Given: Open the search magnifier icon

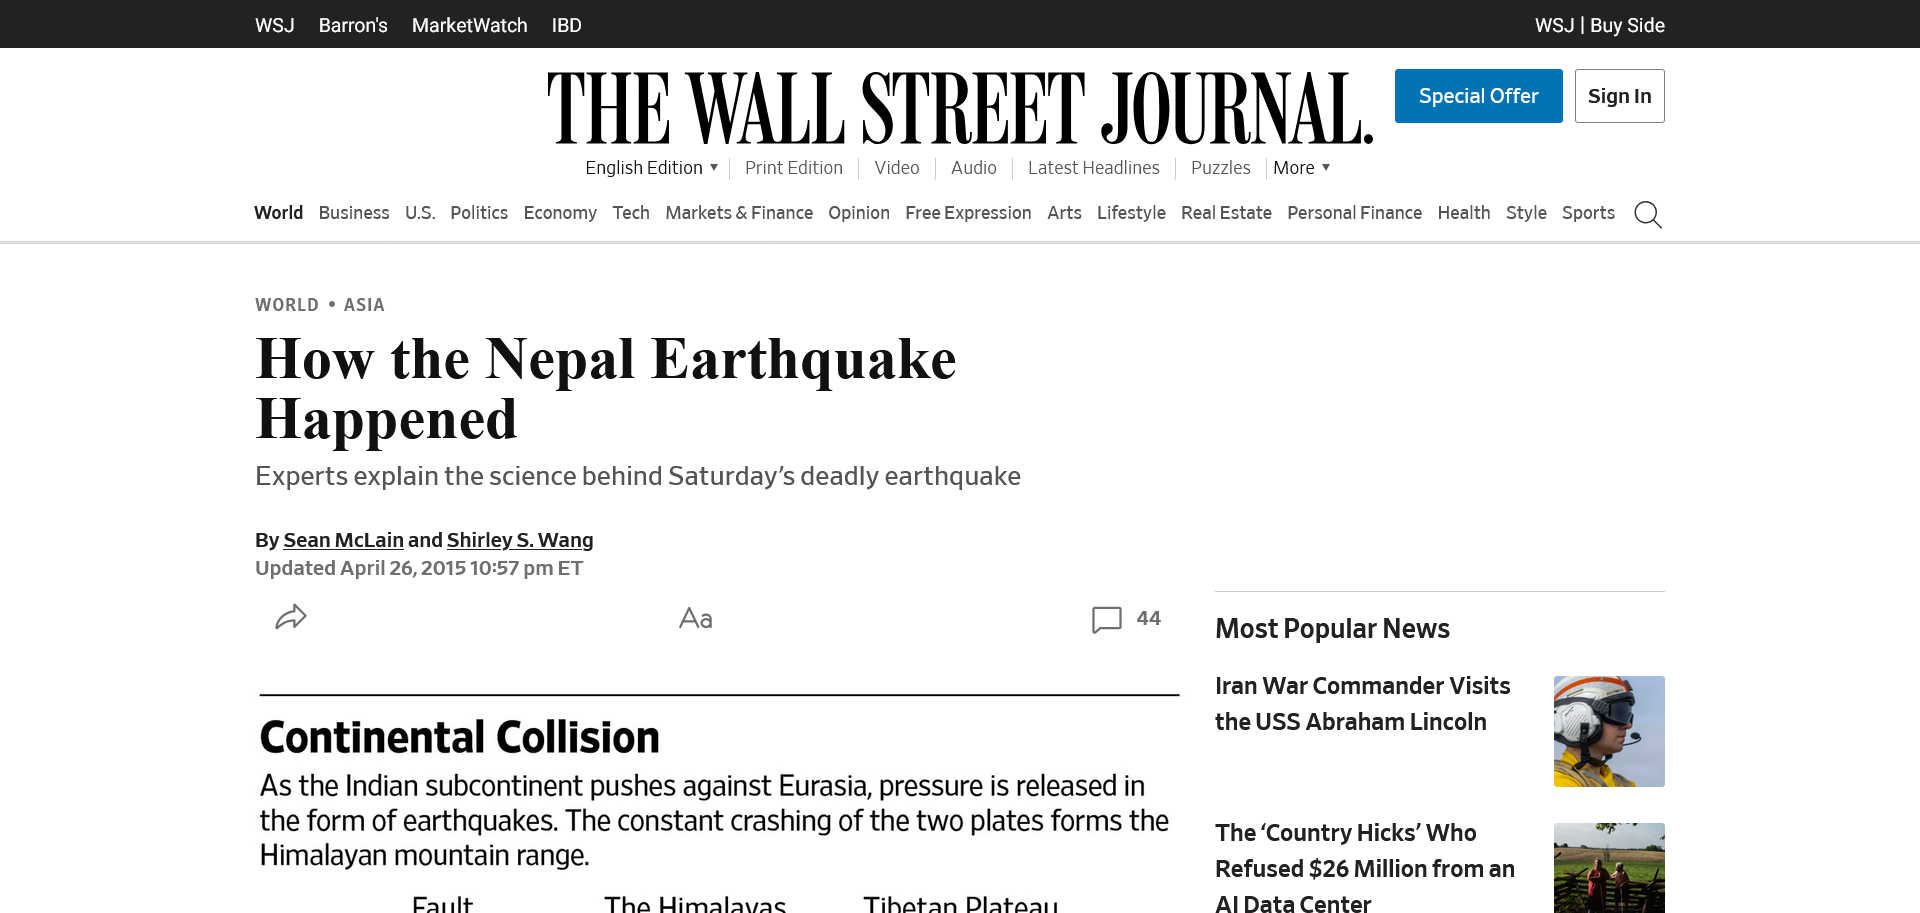Looking at the screenshot, I should pos(1647,214).
